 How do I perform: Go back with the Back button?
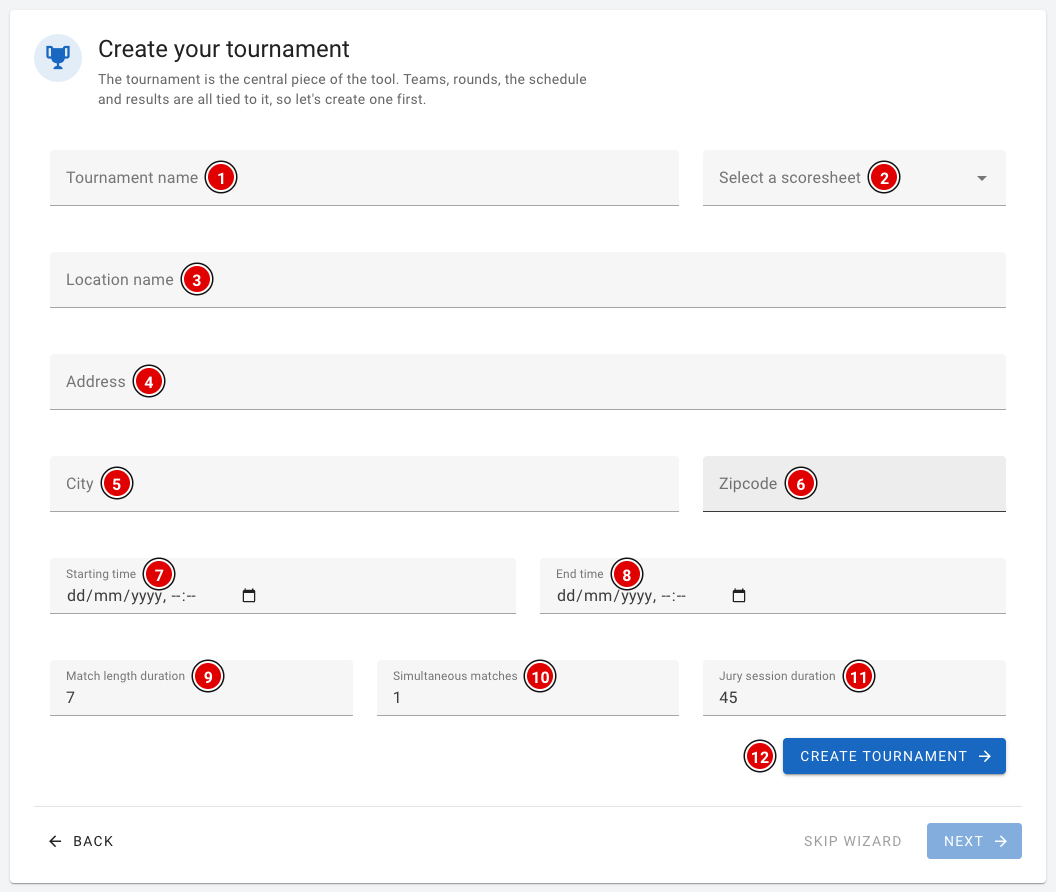coord(81,841)
